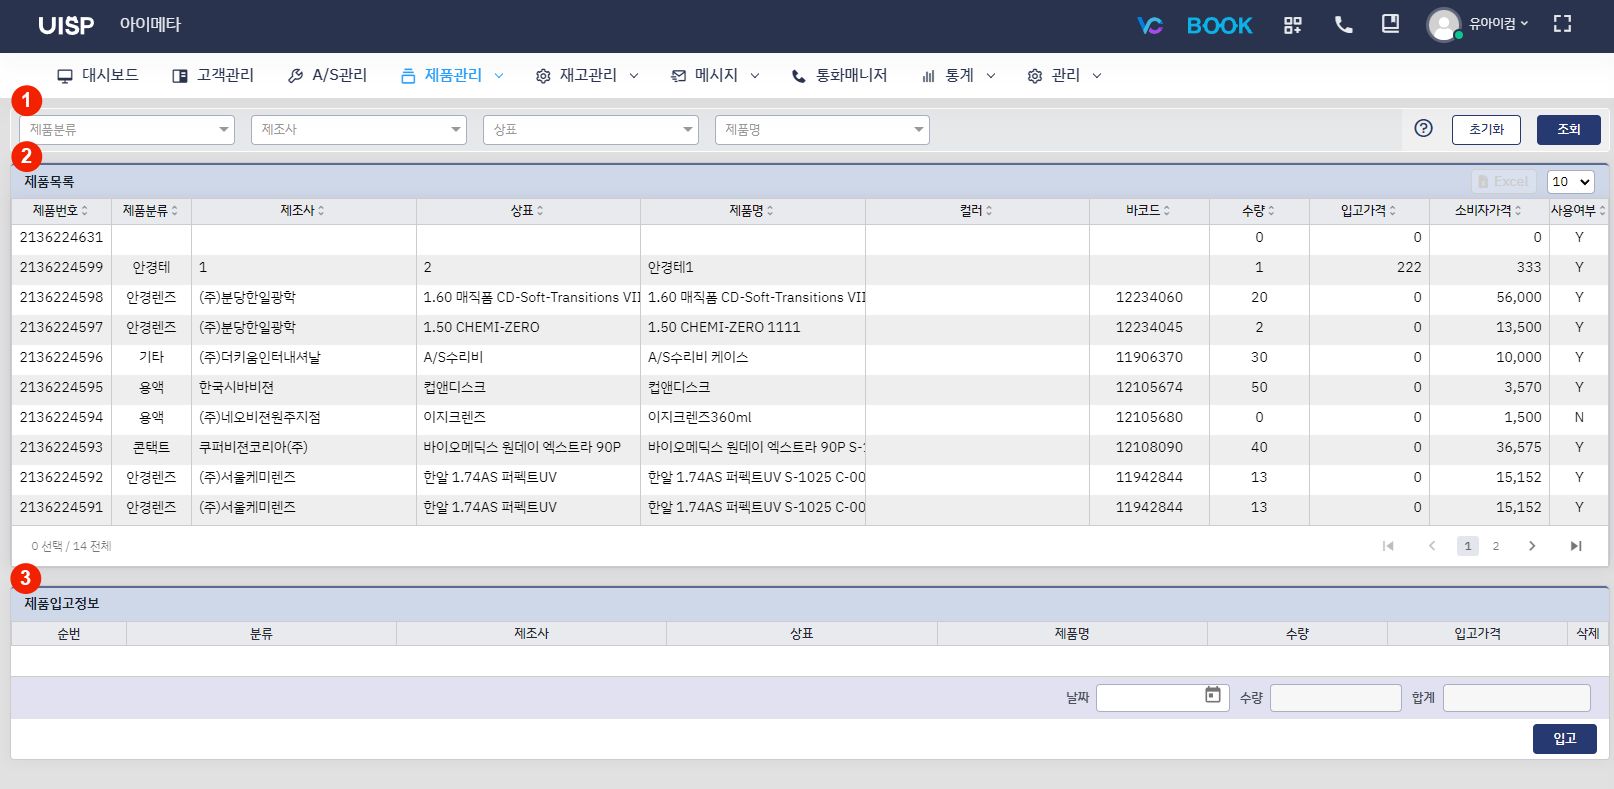Sort by 사용여부 column header

1579,211
